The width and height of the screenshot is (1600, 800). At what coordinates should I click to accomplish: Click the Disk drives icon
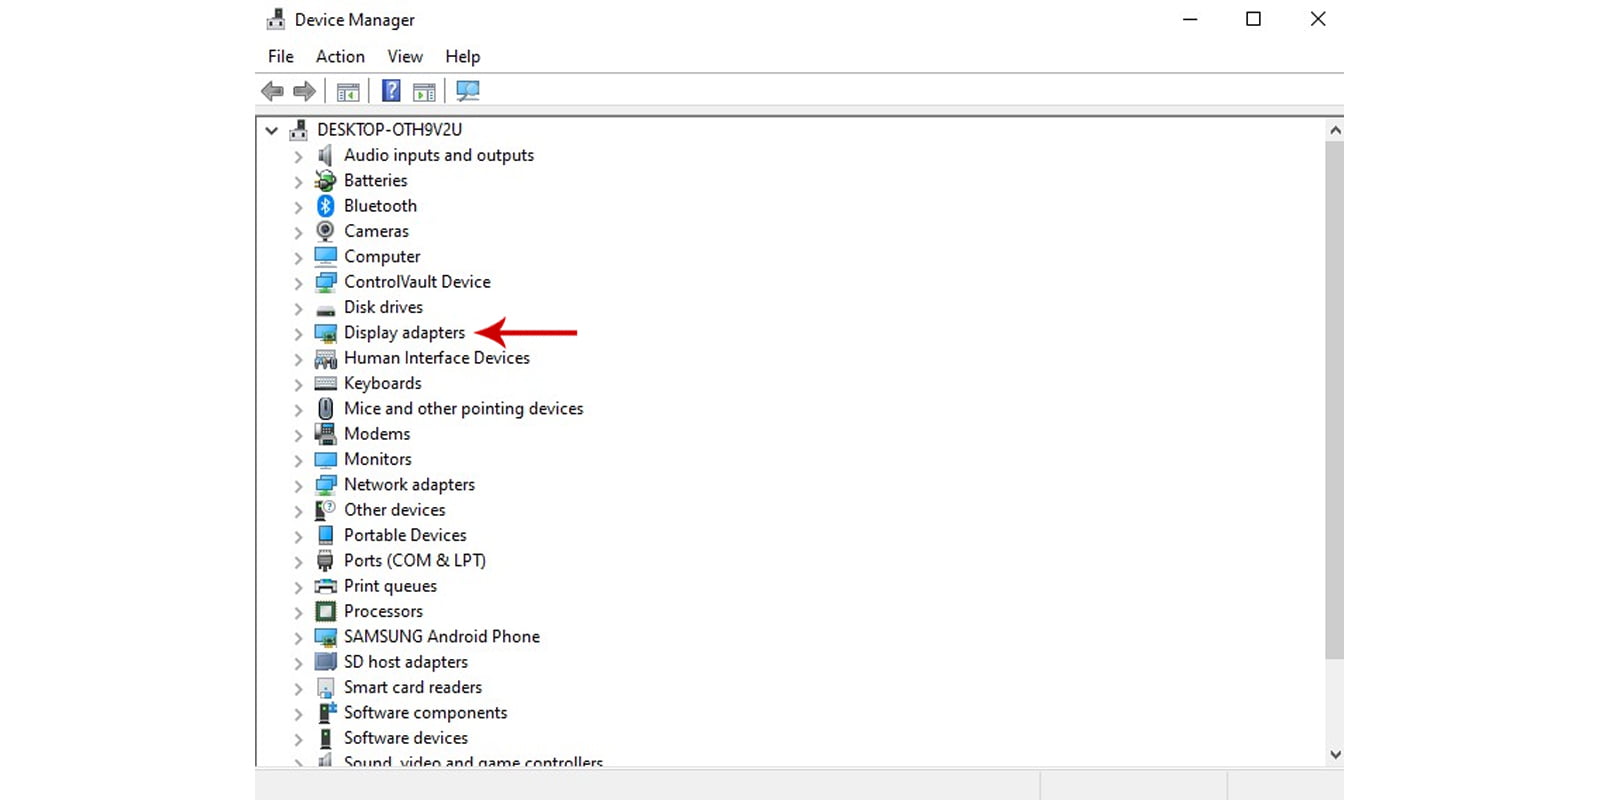[x=325, y=309]
